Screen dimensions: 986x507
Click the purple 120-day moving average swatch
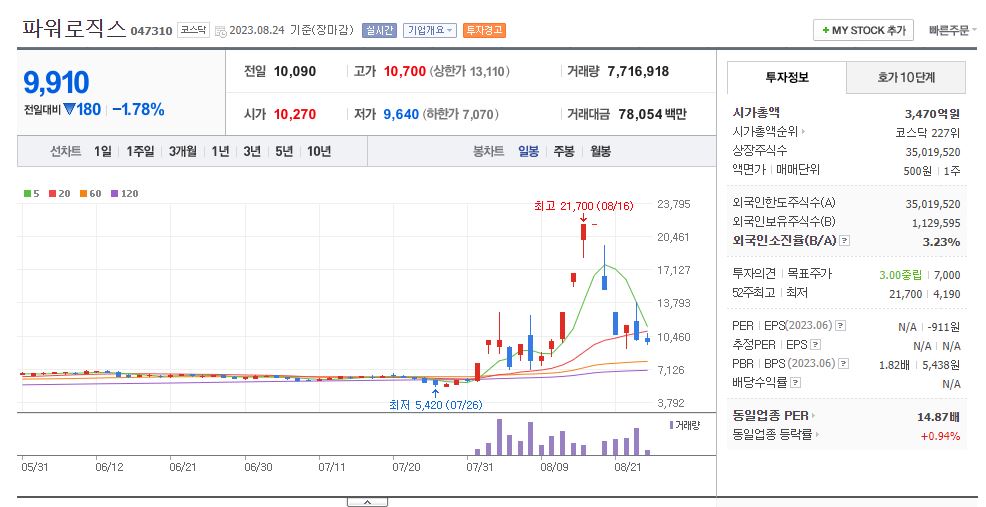tap(114, 194)
